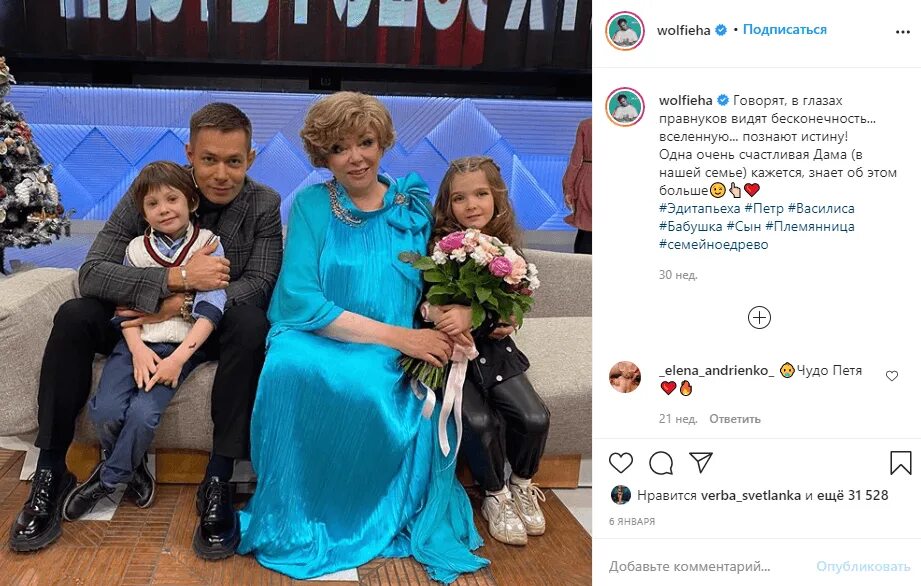
Task: Share the post with the paper plane icon
Action: coord(701,463)
